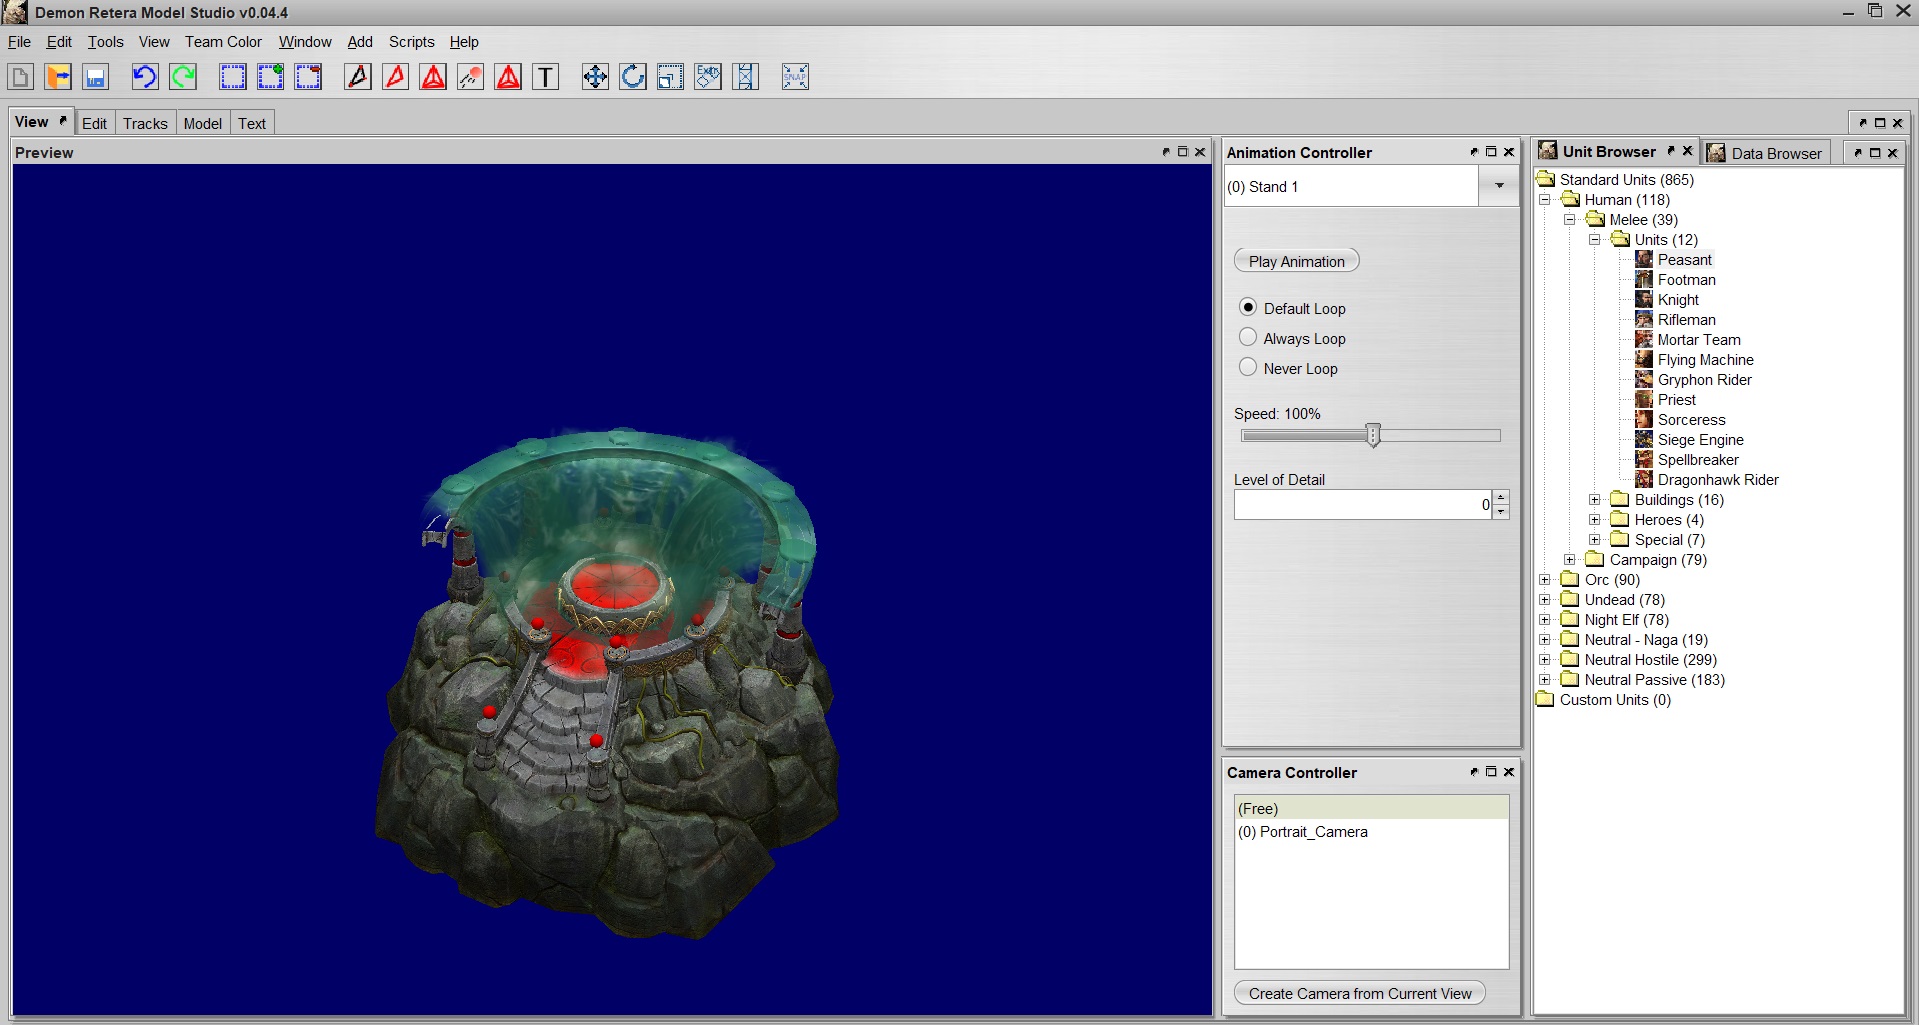Collapse the Human (118) tree node
1919x1025 pixels.
point(1545,200)
